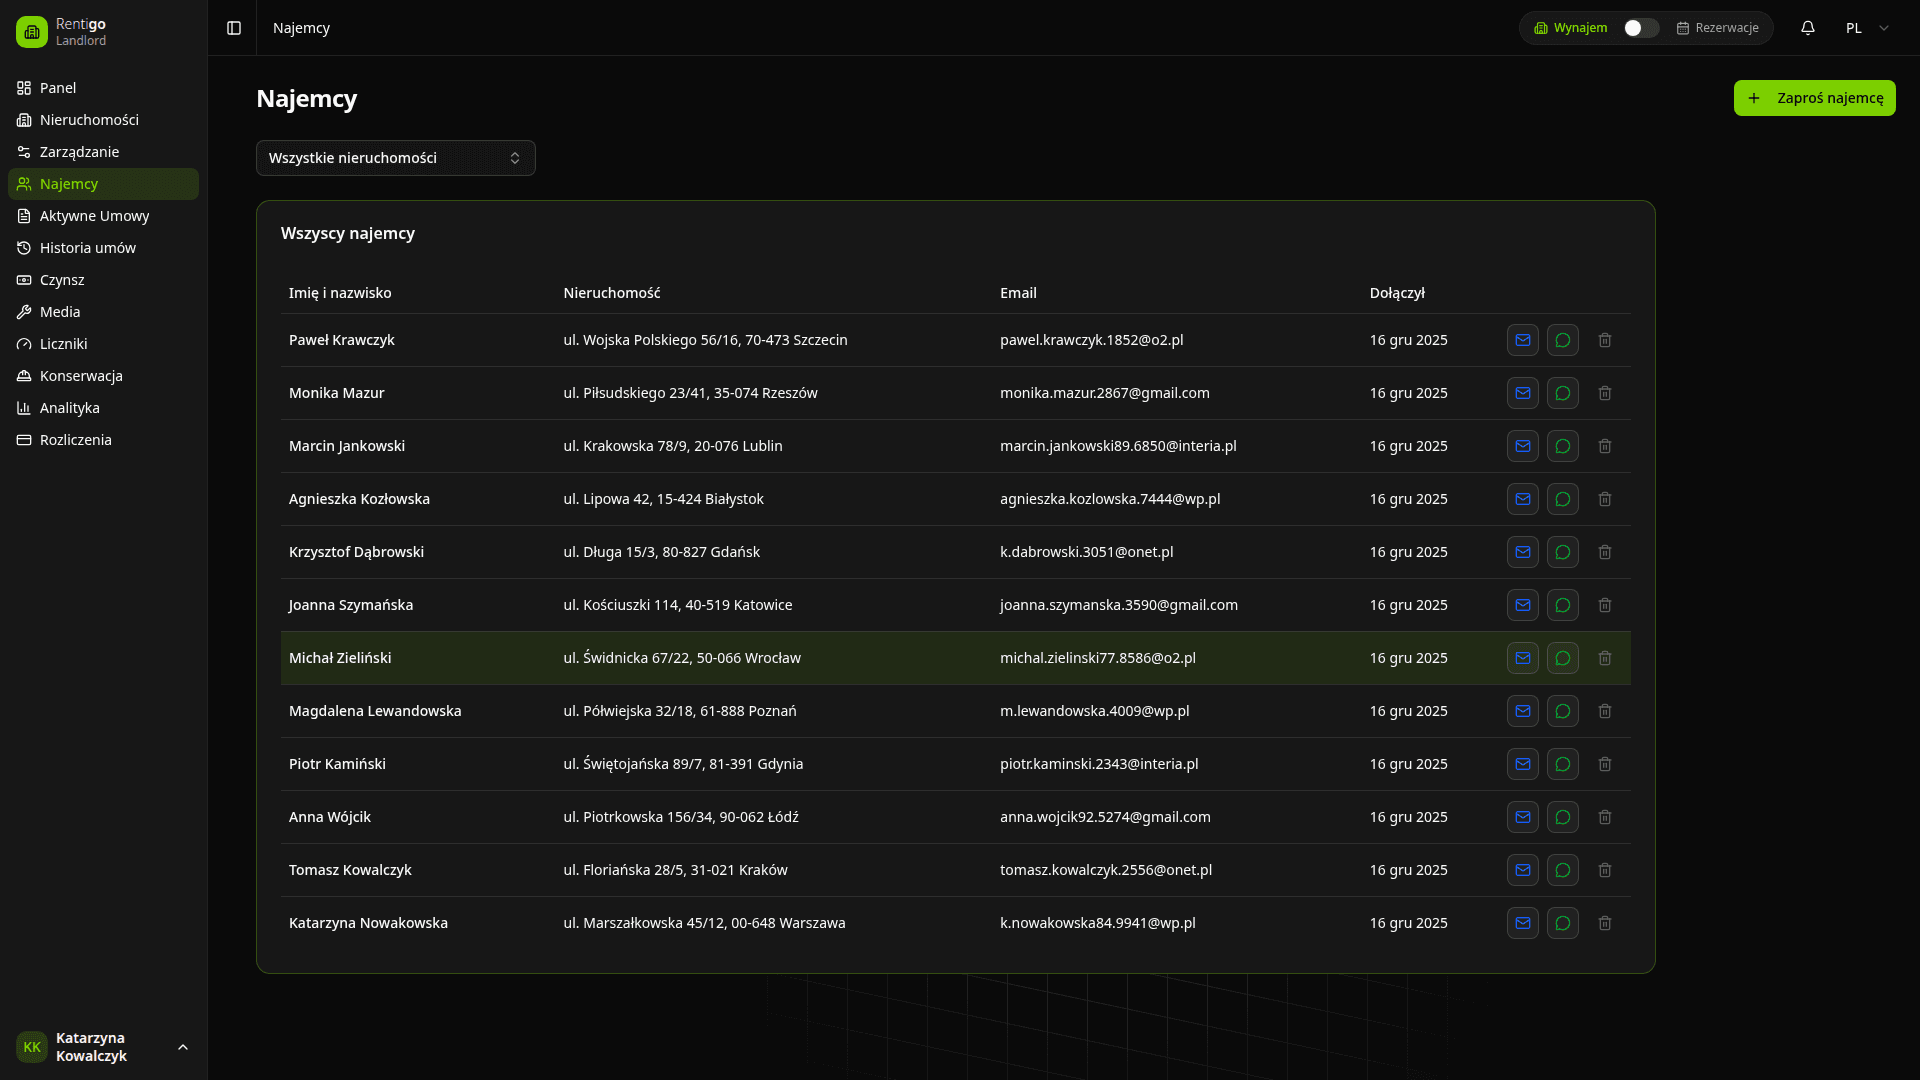Open PL language dropdown
Viewport: 1920px width, 1080px height.
point(1866,28)
